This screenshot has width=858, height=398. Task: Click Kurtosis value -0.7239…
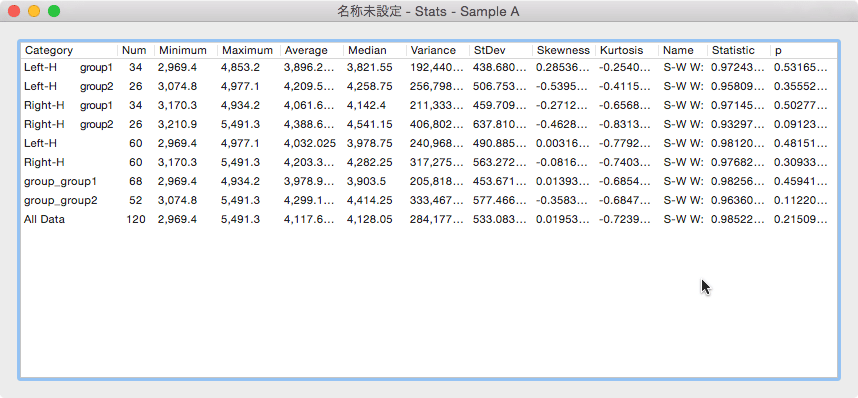[625, 220]
